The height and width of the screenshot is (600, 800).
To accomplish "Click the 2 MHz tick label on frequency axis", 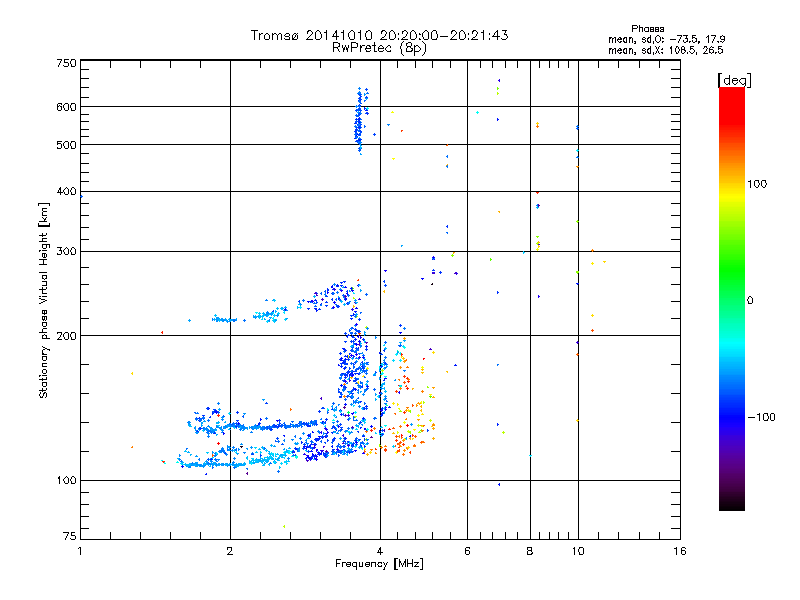I will point(230,551).
